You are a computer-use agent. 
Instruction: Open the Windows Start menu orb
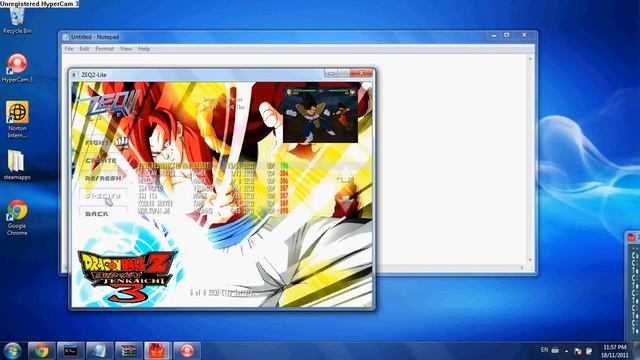point(12,351)
